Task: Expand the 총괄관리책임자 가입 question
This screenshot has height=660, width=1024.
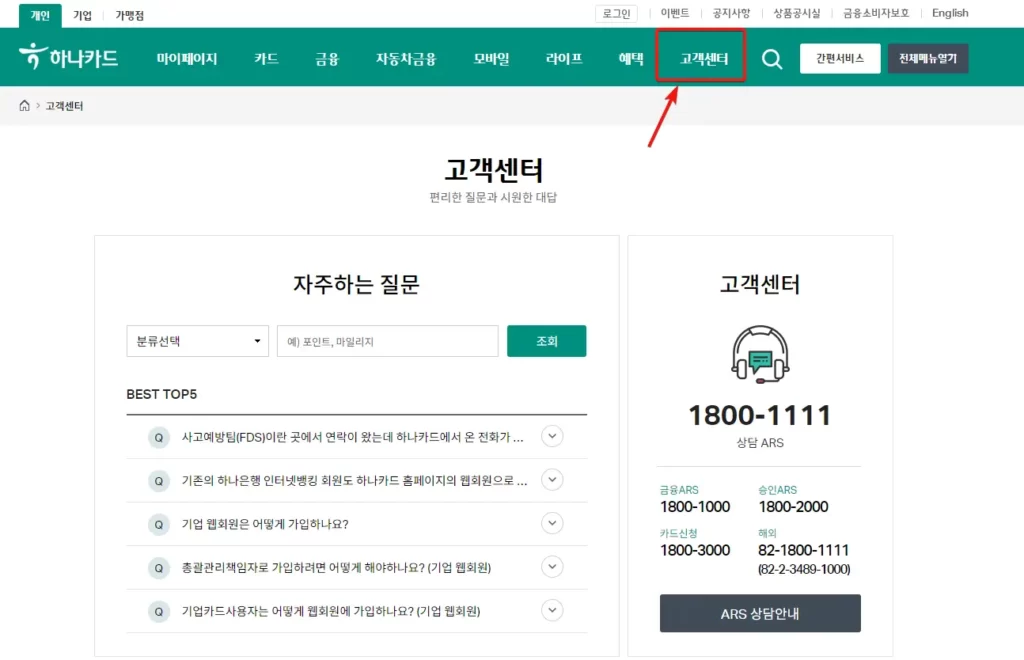Action: click(x=552, y=567)
